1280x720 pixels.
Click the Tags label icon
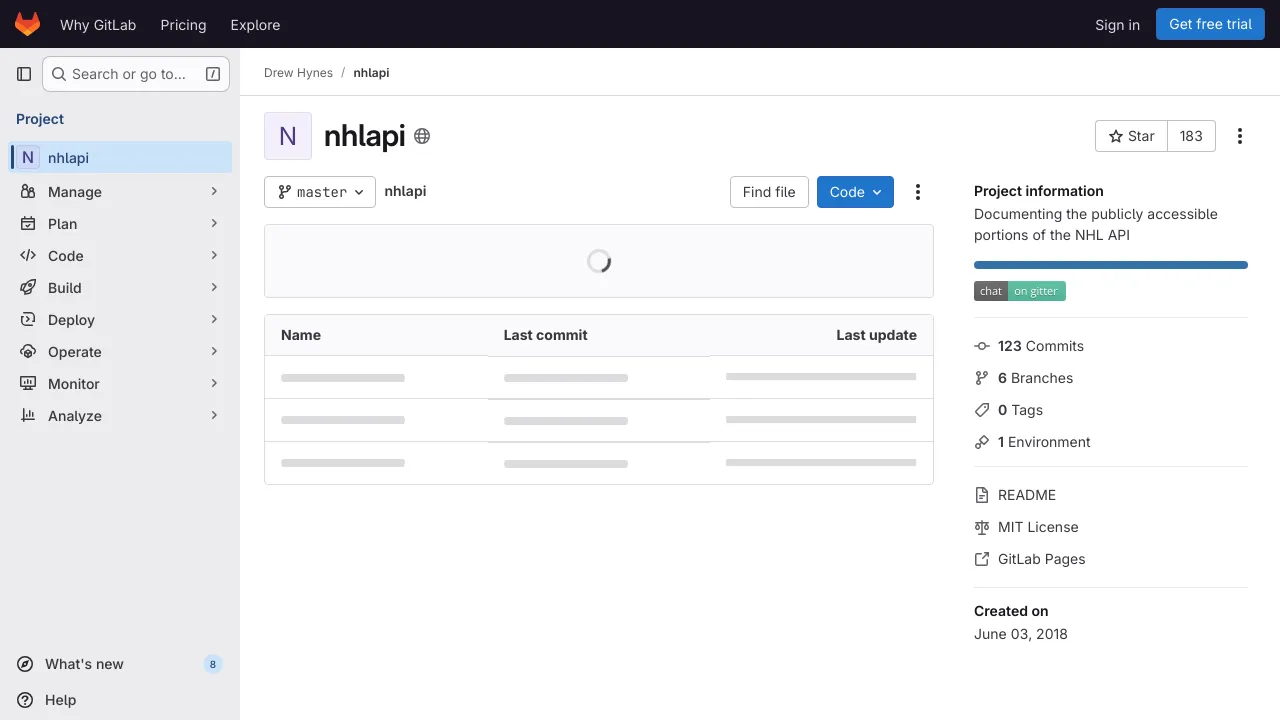point(982,410)
